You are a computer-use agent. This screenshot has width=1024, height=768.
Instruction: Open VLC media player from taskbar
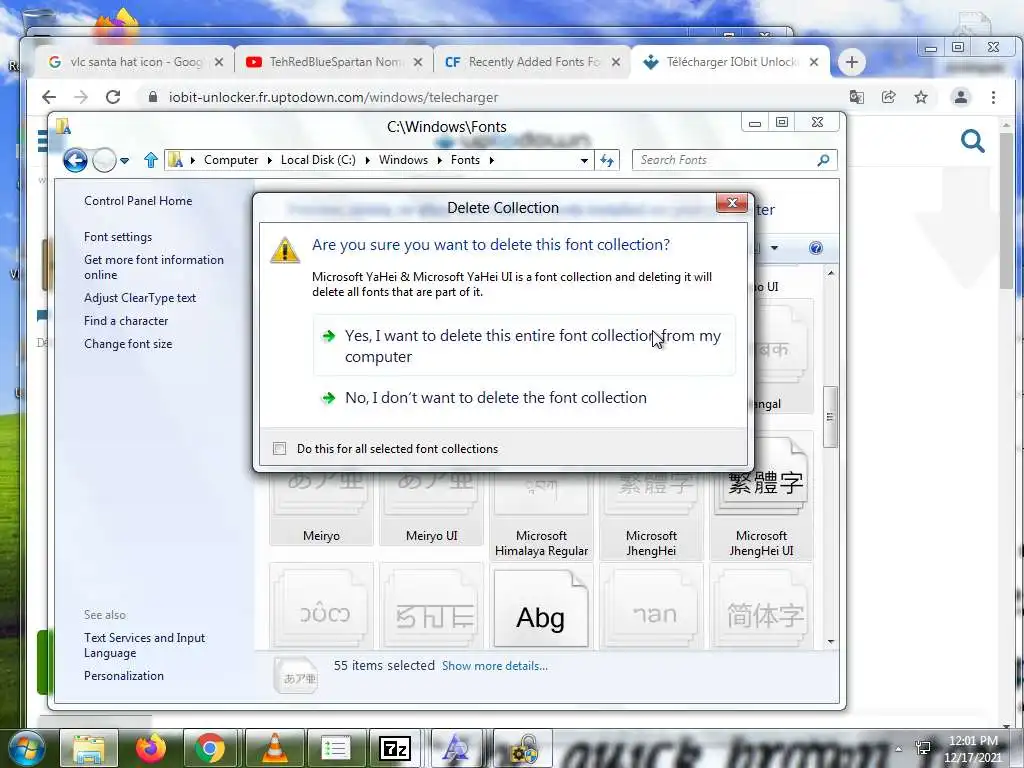275,749
